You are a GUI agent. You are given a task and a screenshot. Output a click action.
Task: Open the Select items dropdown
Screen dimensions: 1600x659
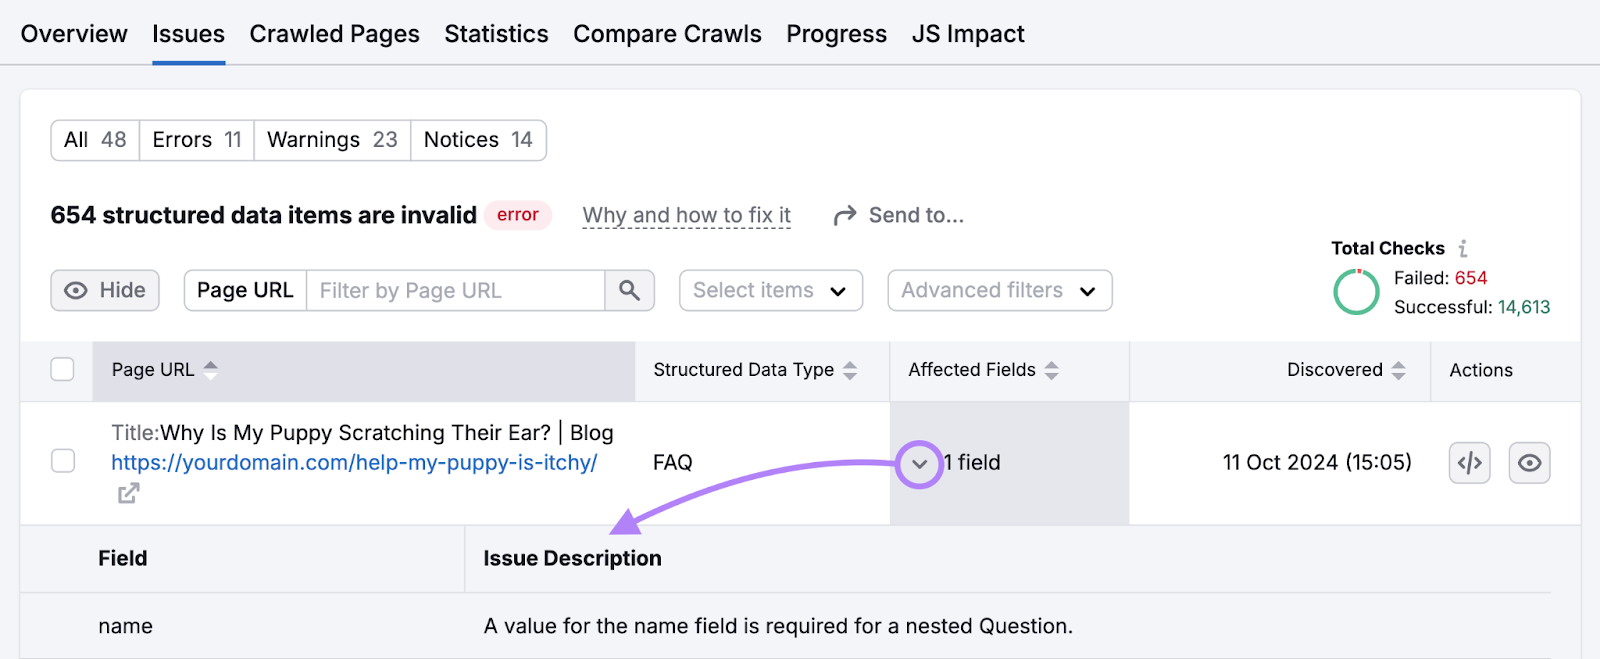[770, 290]
